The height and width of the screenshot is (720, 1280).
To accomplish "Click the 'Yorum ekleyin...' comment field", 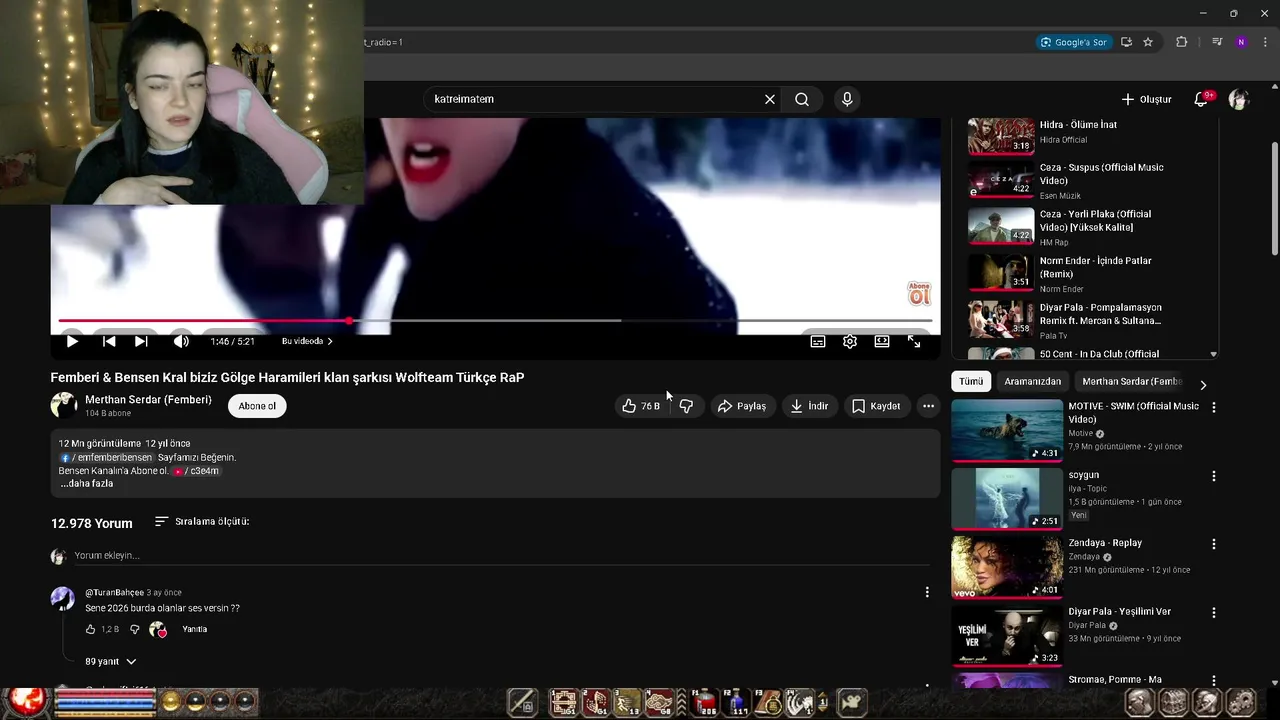I will [x=500, y=555].
